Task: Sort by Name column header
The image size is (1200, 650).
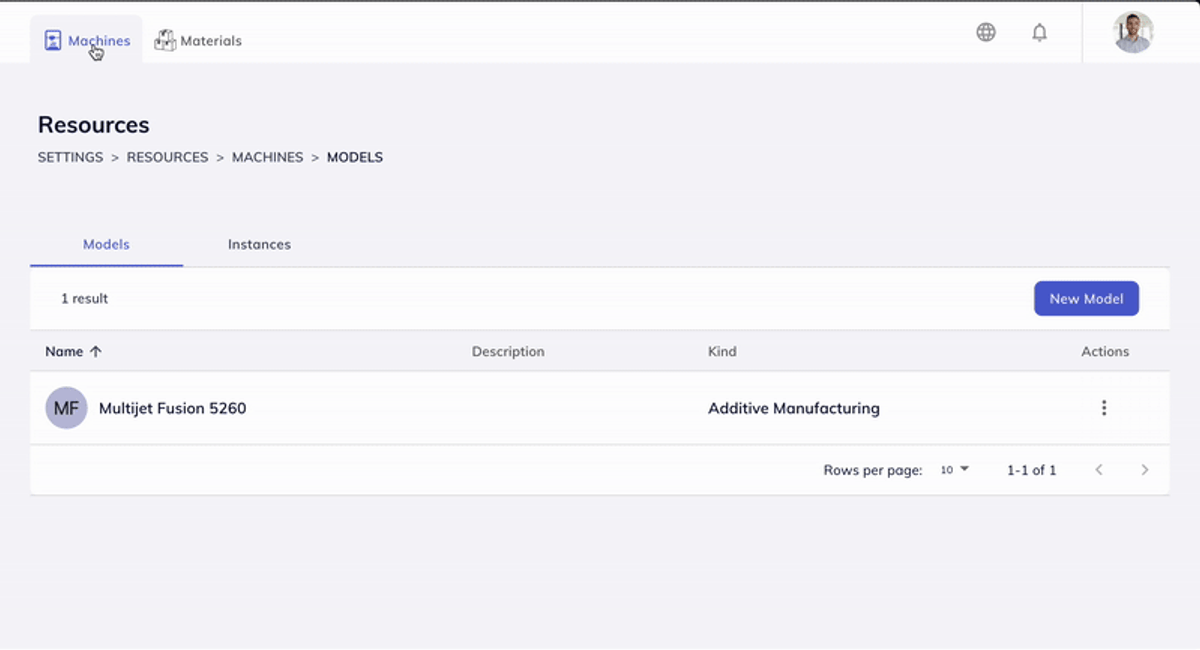Action: click(64, 351)
